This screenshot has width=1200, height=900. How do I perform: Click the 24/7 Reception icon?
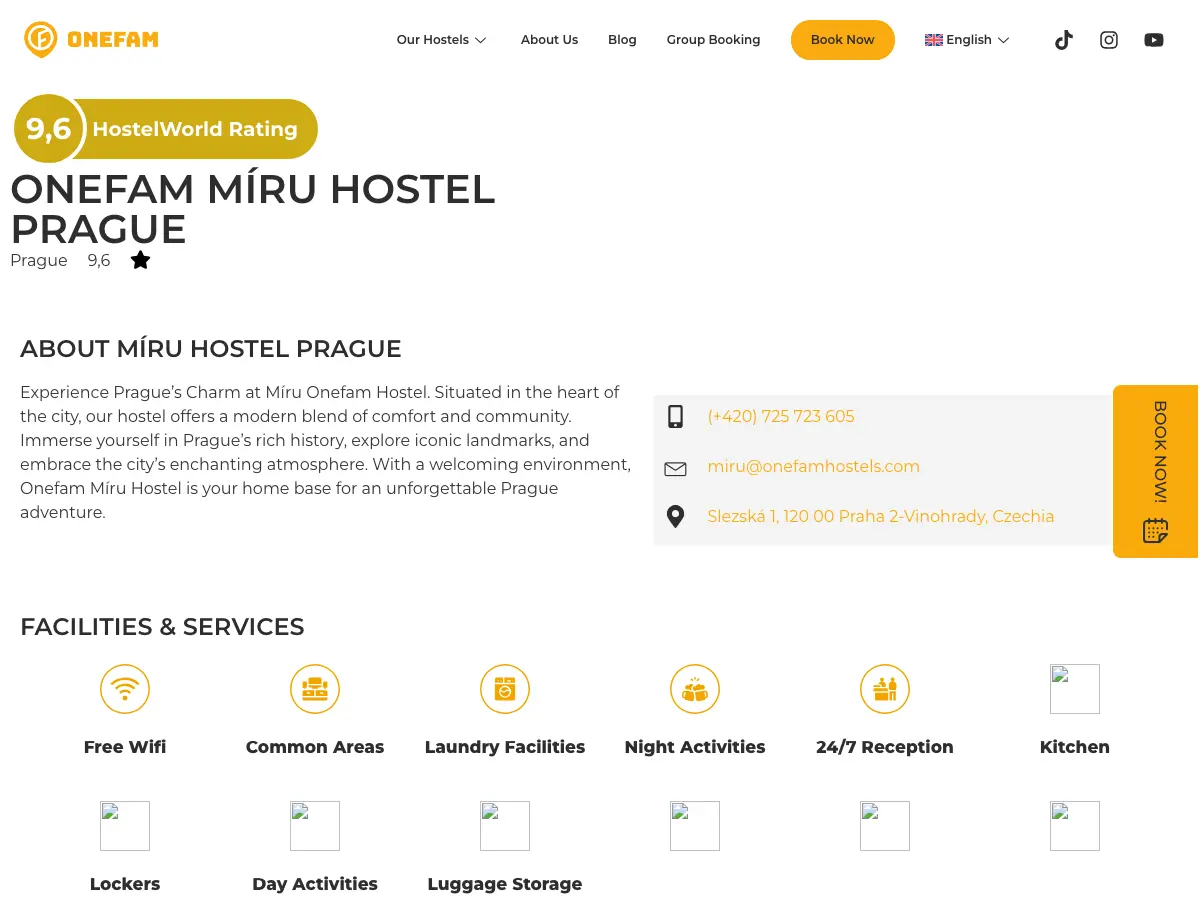(x=885, y=689)
